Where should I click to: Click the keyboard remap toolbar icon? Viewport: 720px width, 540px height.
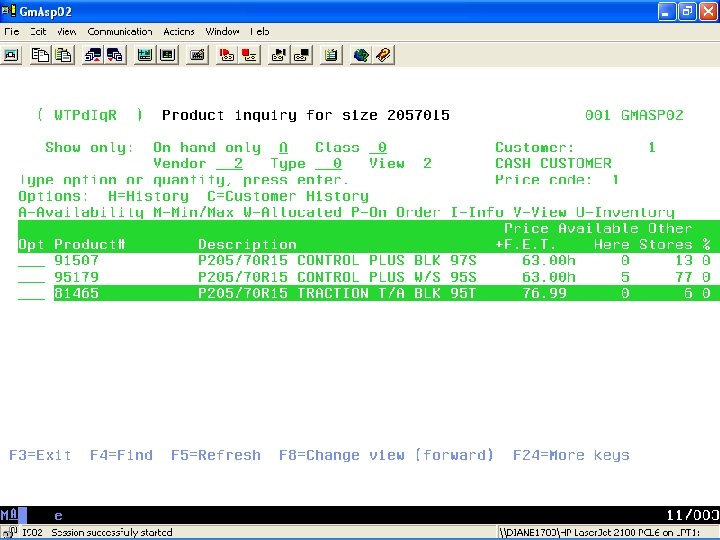tap(197, 55)
